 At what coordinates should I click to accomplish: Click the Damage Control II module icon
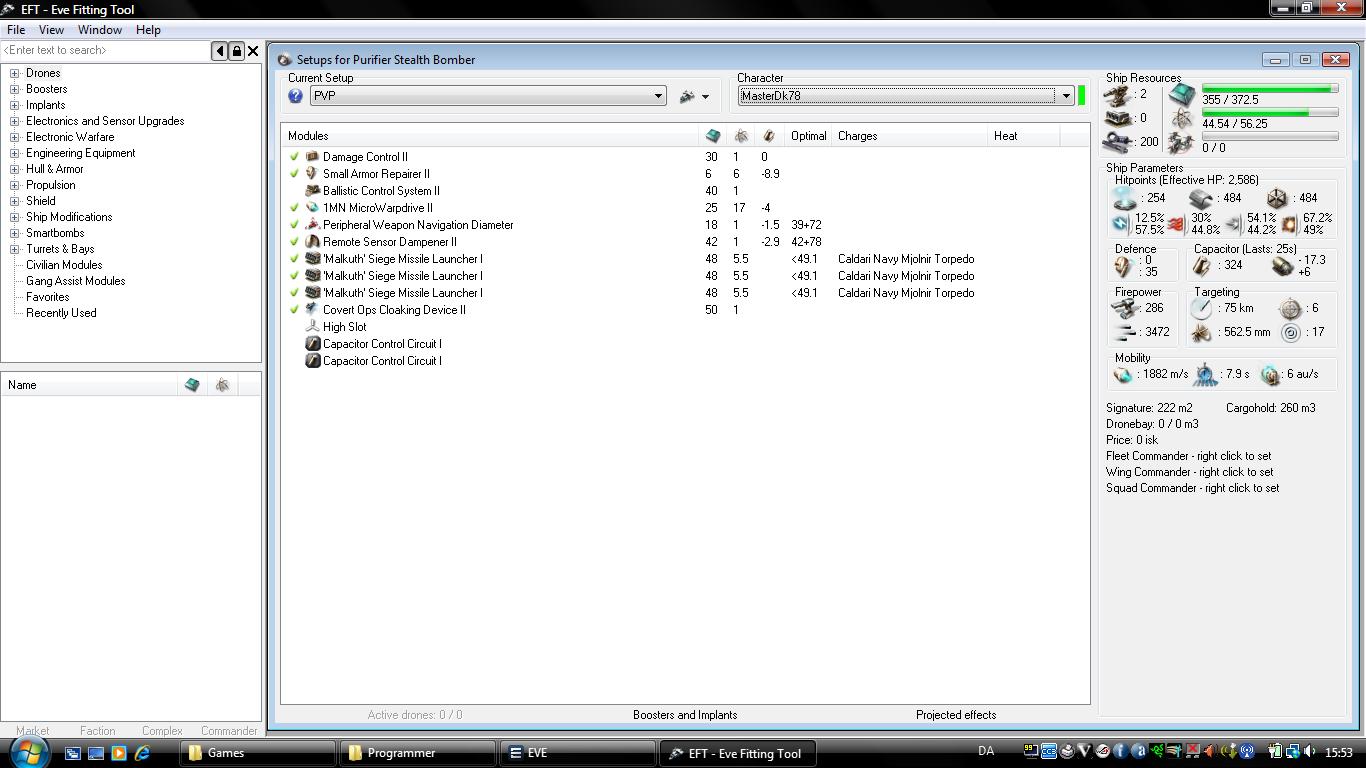tap(312, 157)
